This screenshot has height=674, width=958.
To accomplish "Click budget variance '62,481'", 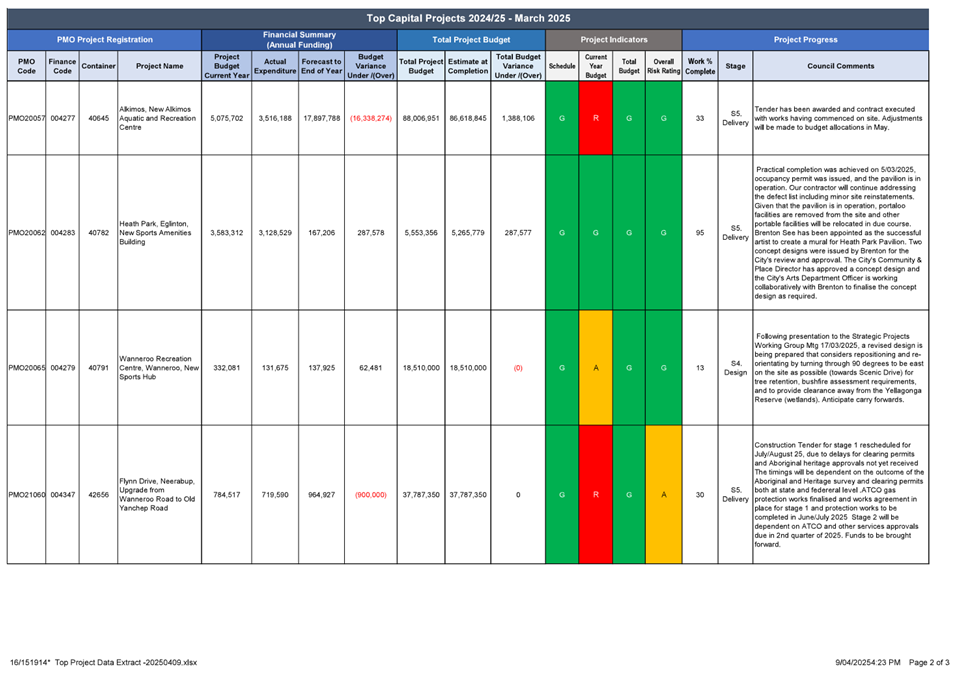I will (x=371, y=368).
